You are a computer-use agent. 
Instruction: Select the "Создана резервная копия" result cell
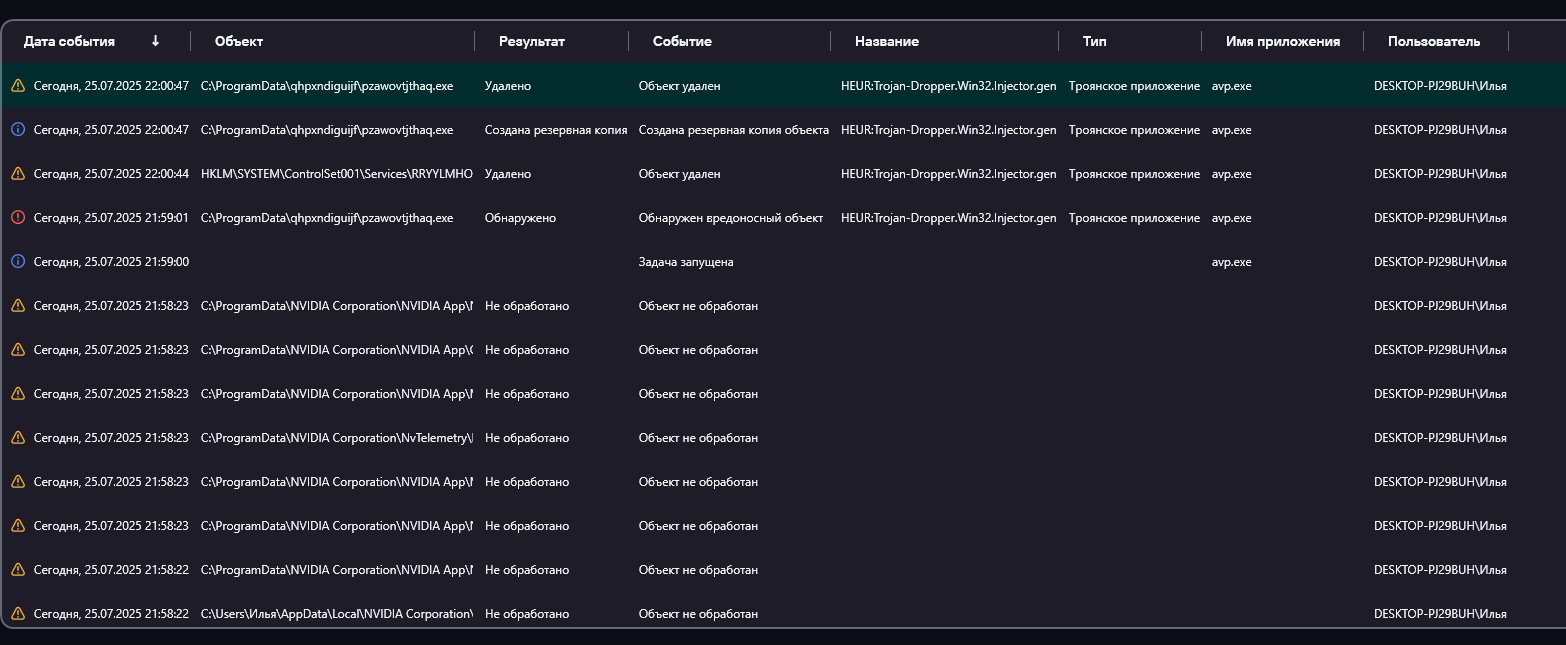[556, 130]
